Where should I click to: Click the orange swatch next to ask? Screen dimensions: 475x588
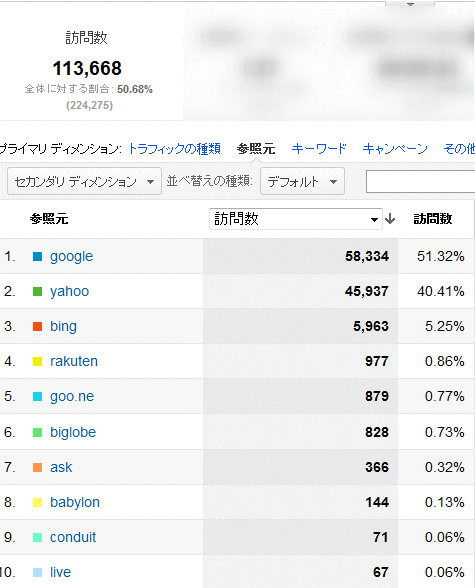click(37, 467)
